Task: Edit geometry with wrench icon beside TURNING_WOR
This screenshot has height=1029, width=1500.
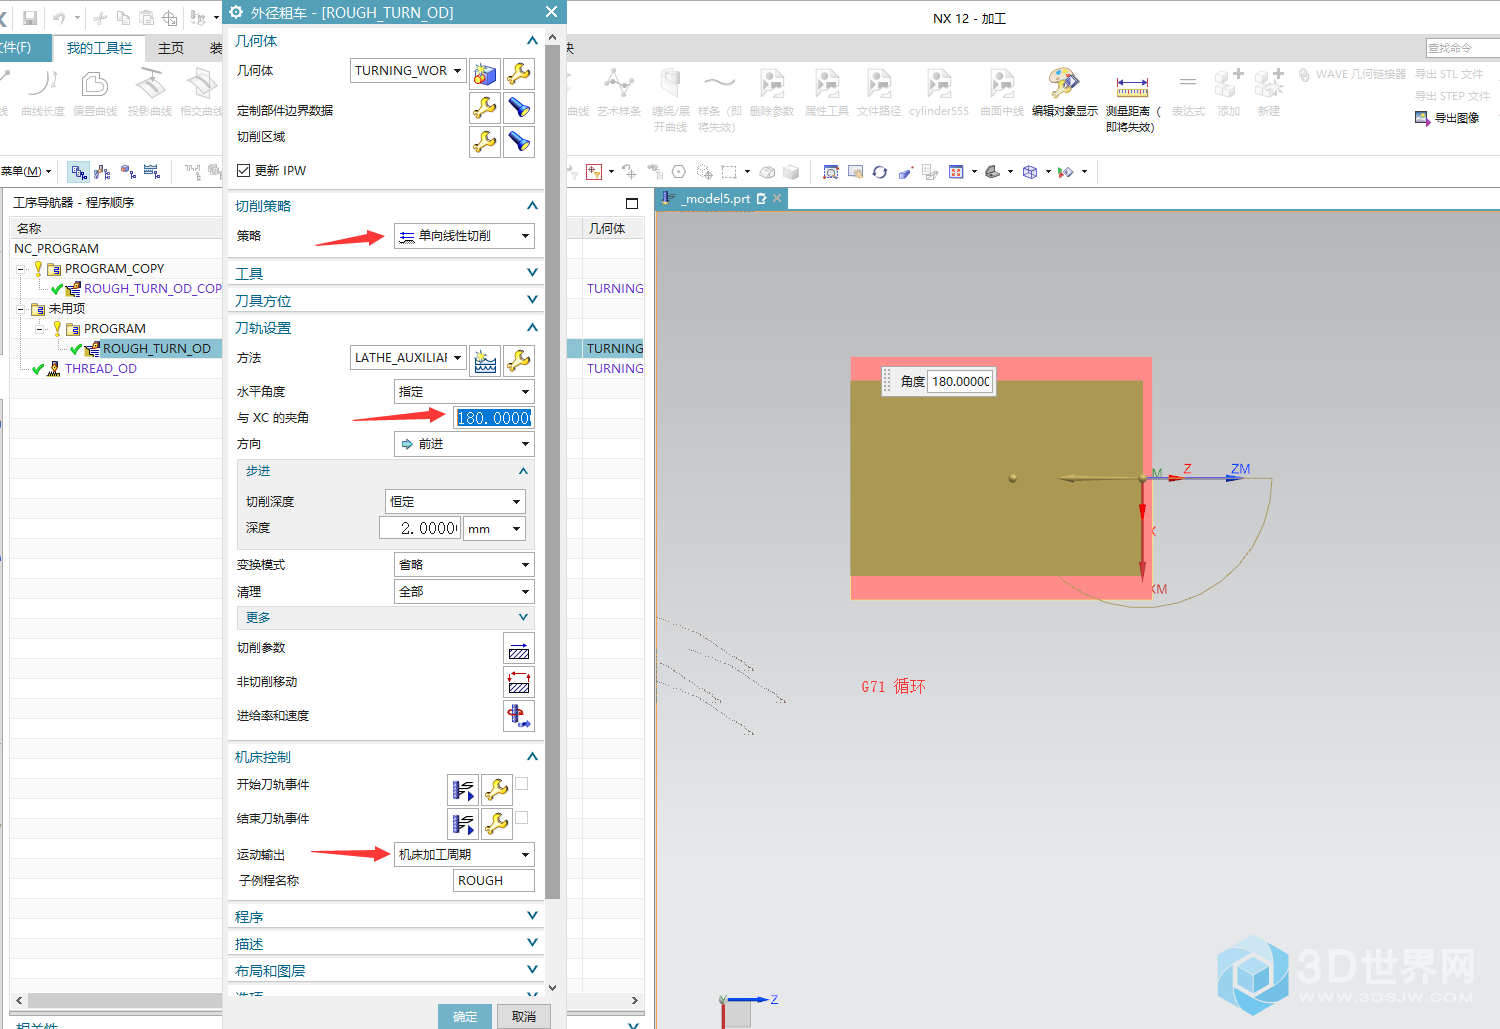Action: (519, 73)
